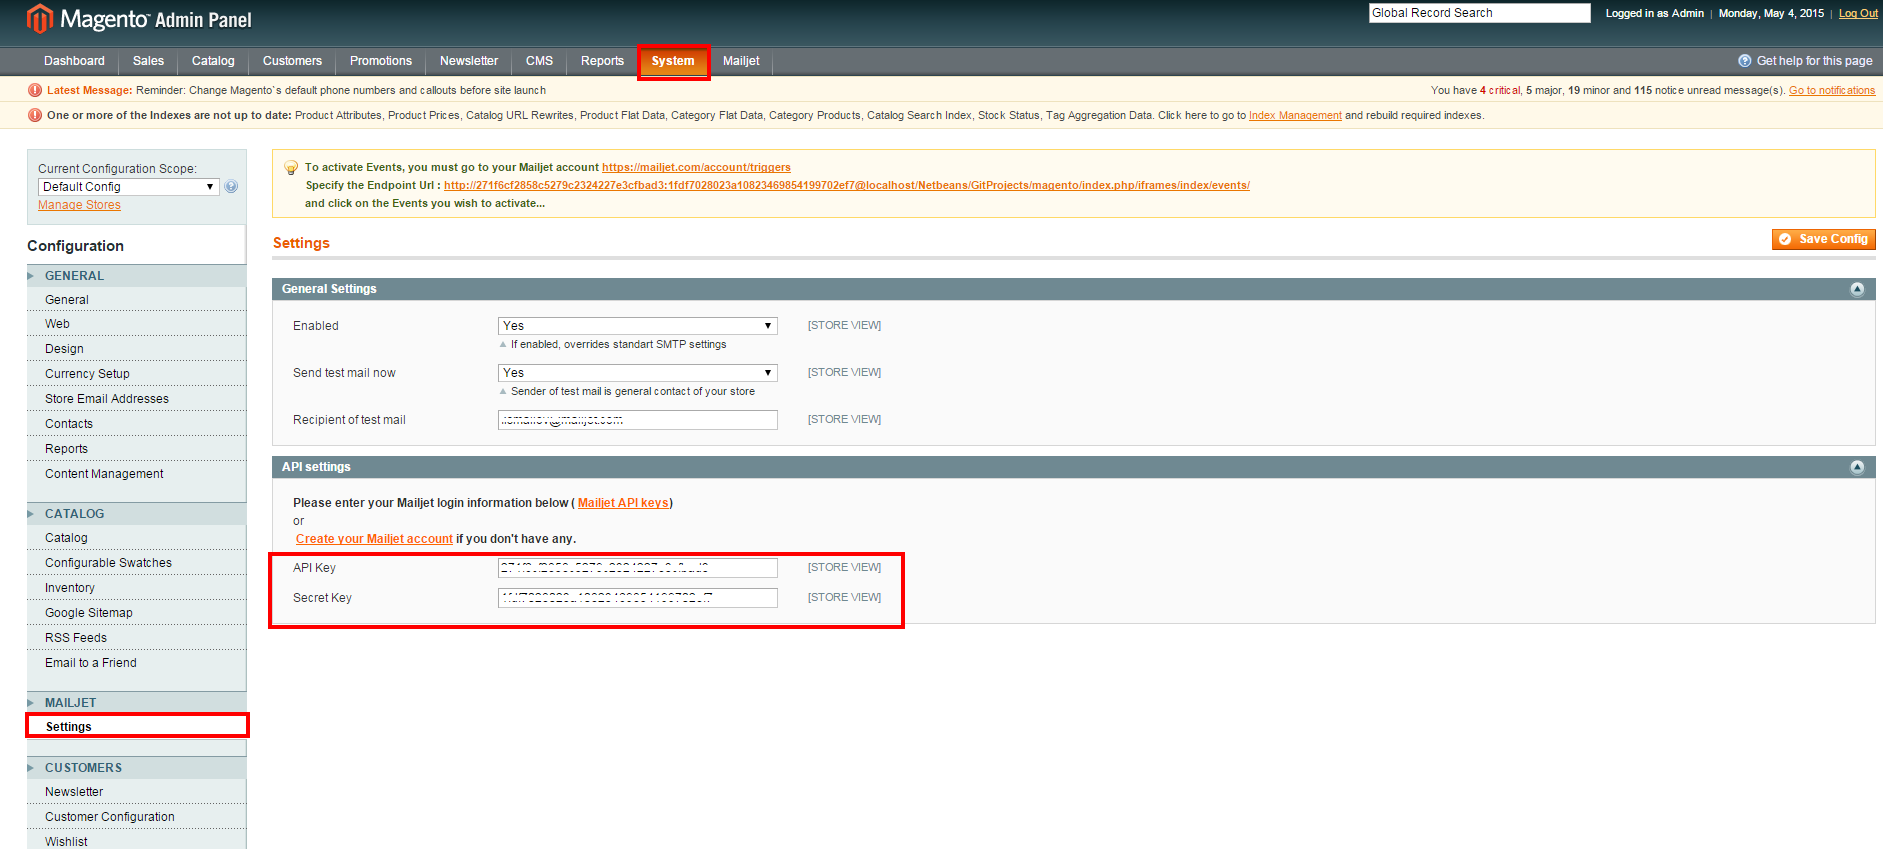Collapse the General Settings section arrow icon
Viewport: 1883px width, 849px height.
pyautogui.click(x=1857, y=289)
